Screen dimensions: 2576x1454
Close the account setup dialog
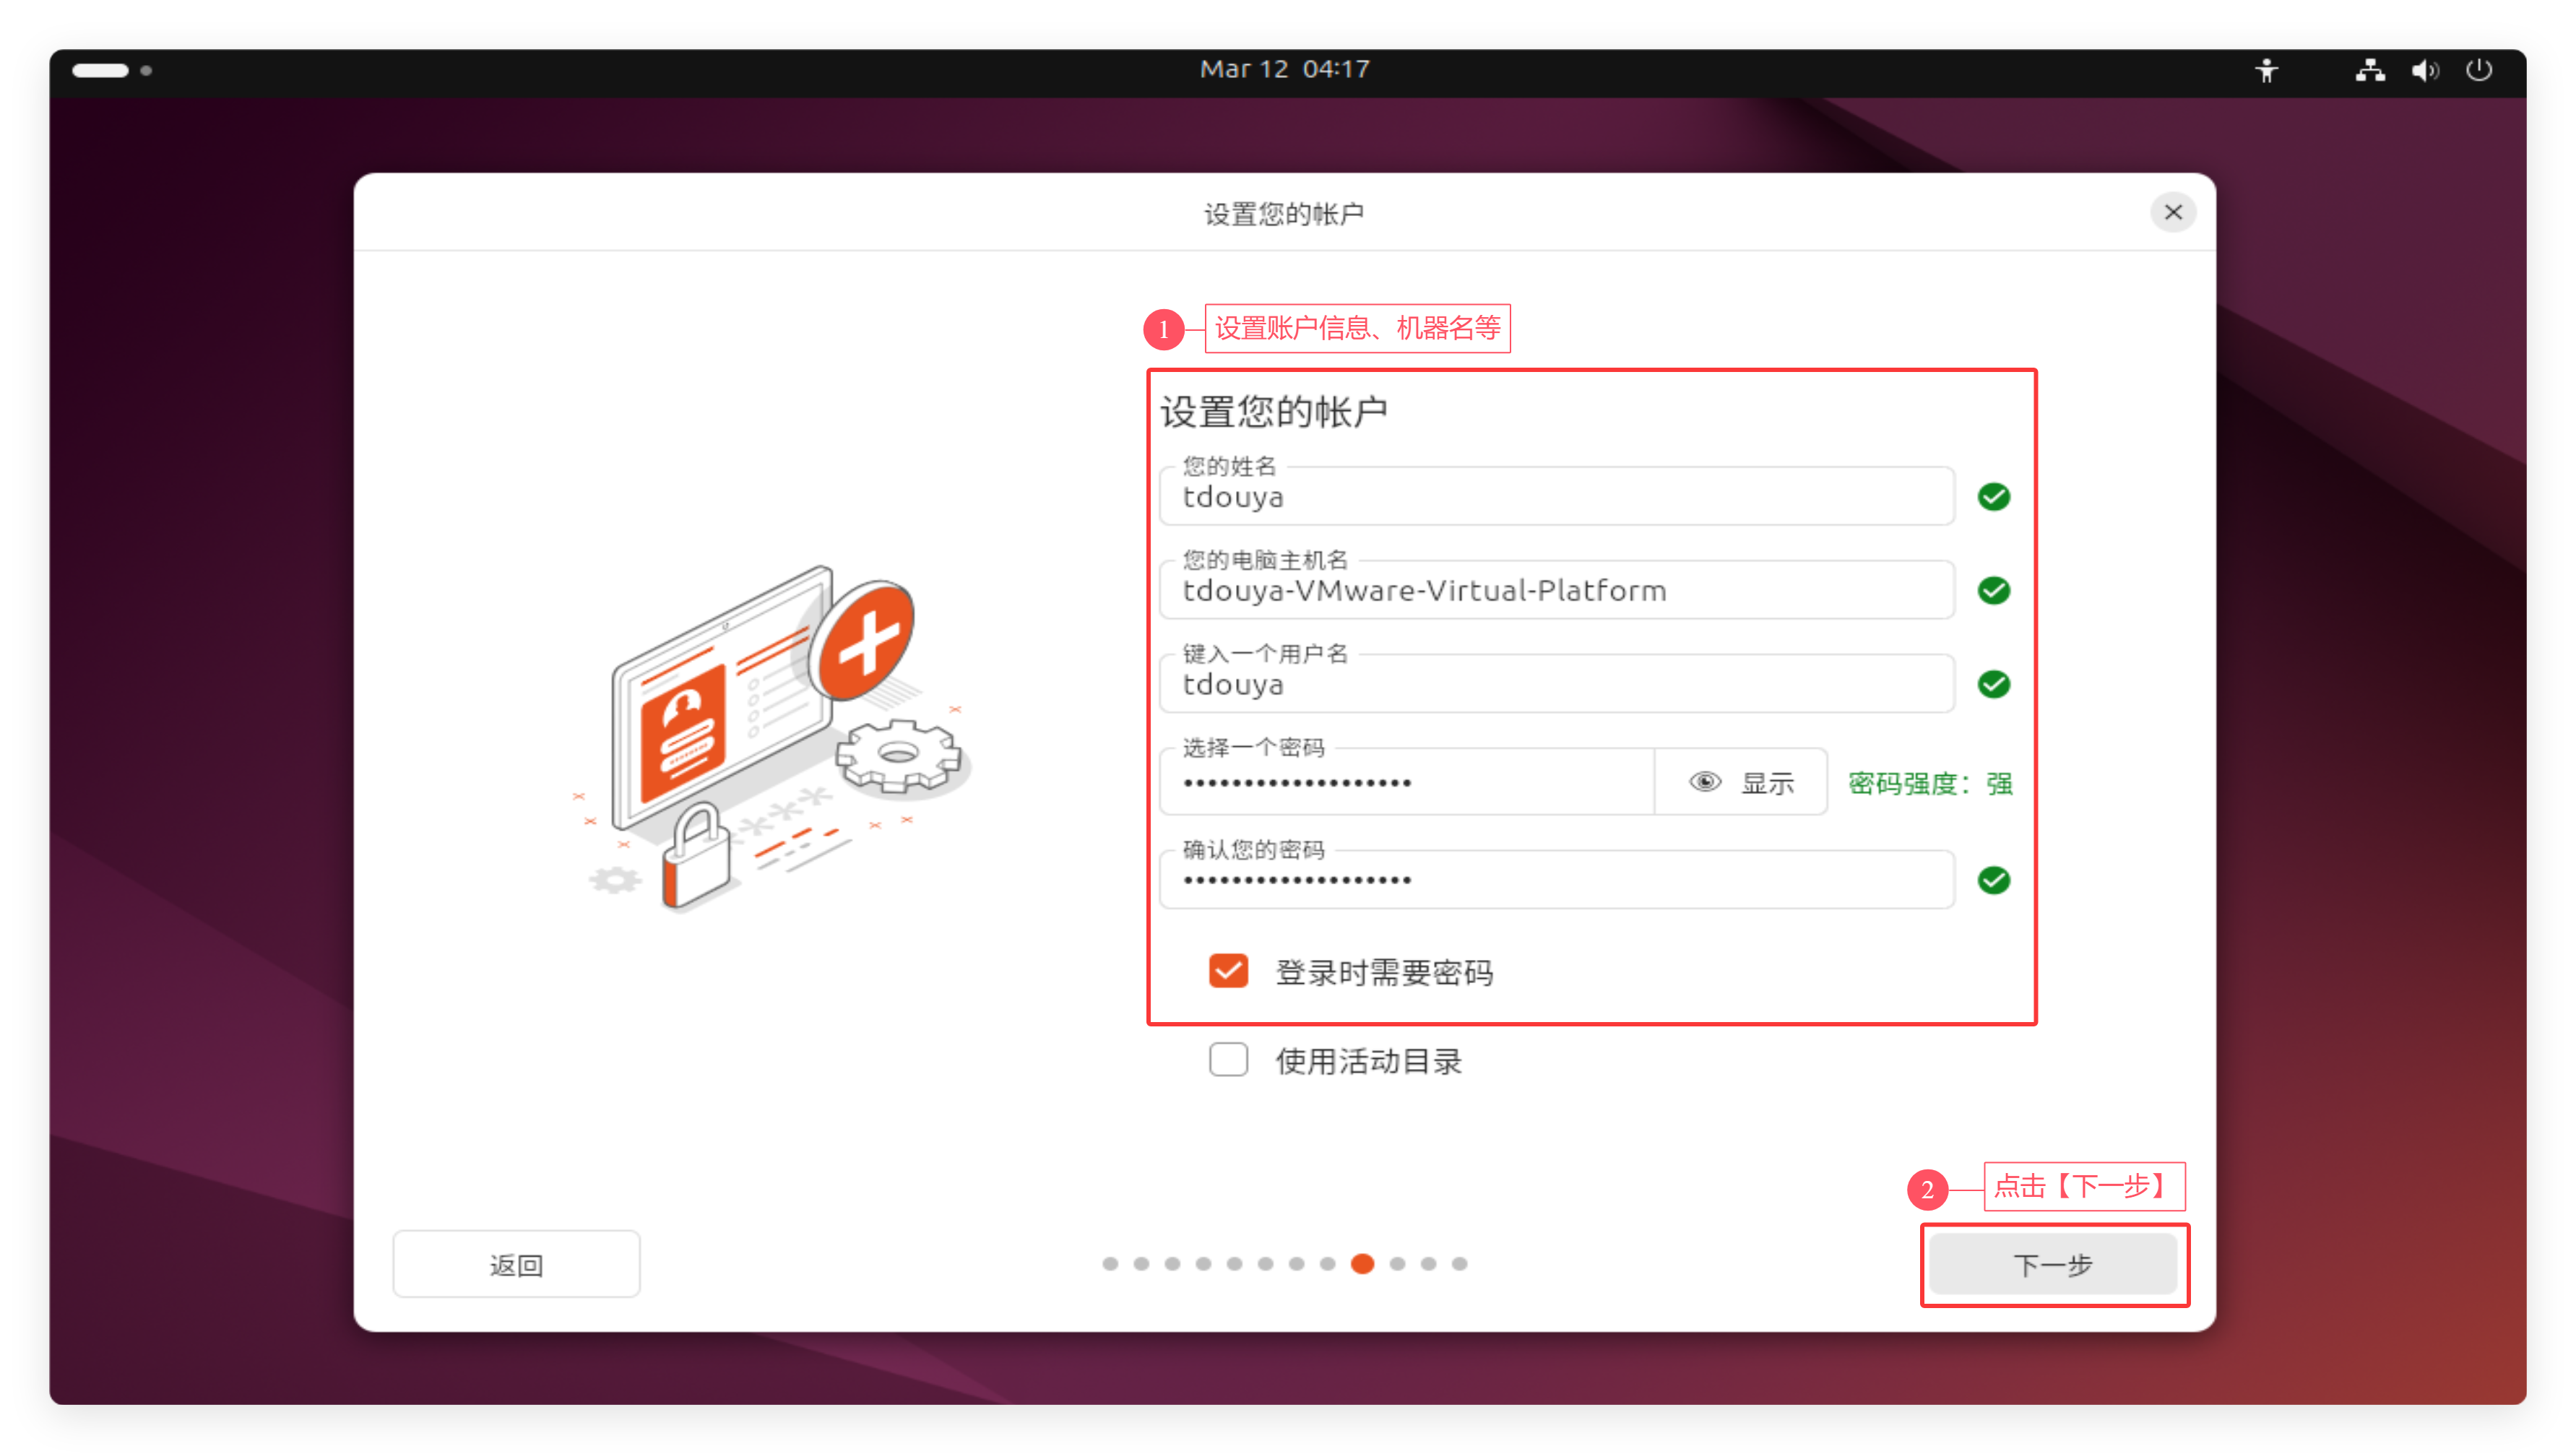pos(2173,212)
